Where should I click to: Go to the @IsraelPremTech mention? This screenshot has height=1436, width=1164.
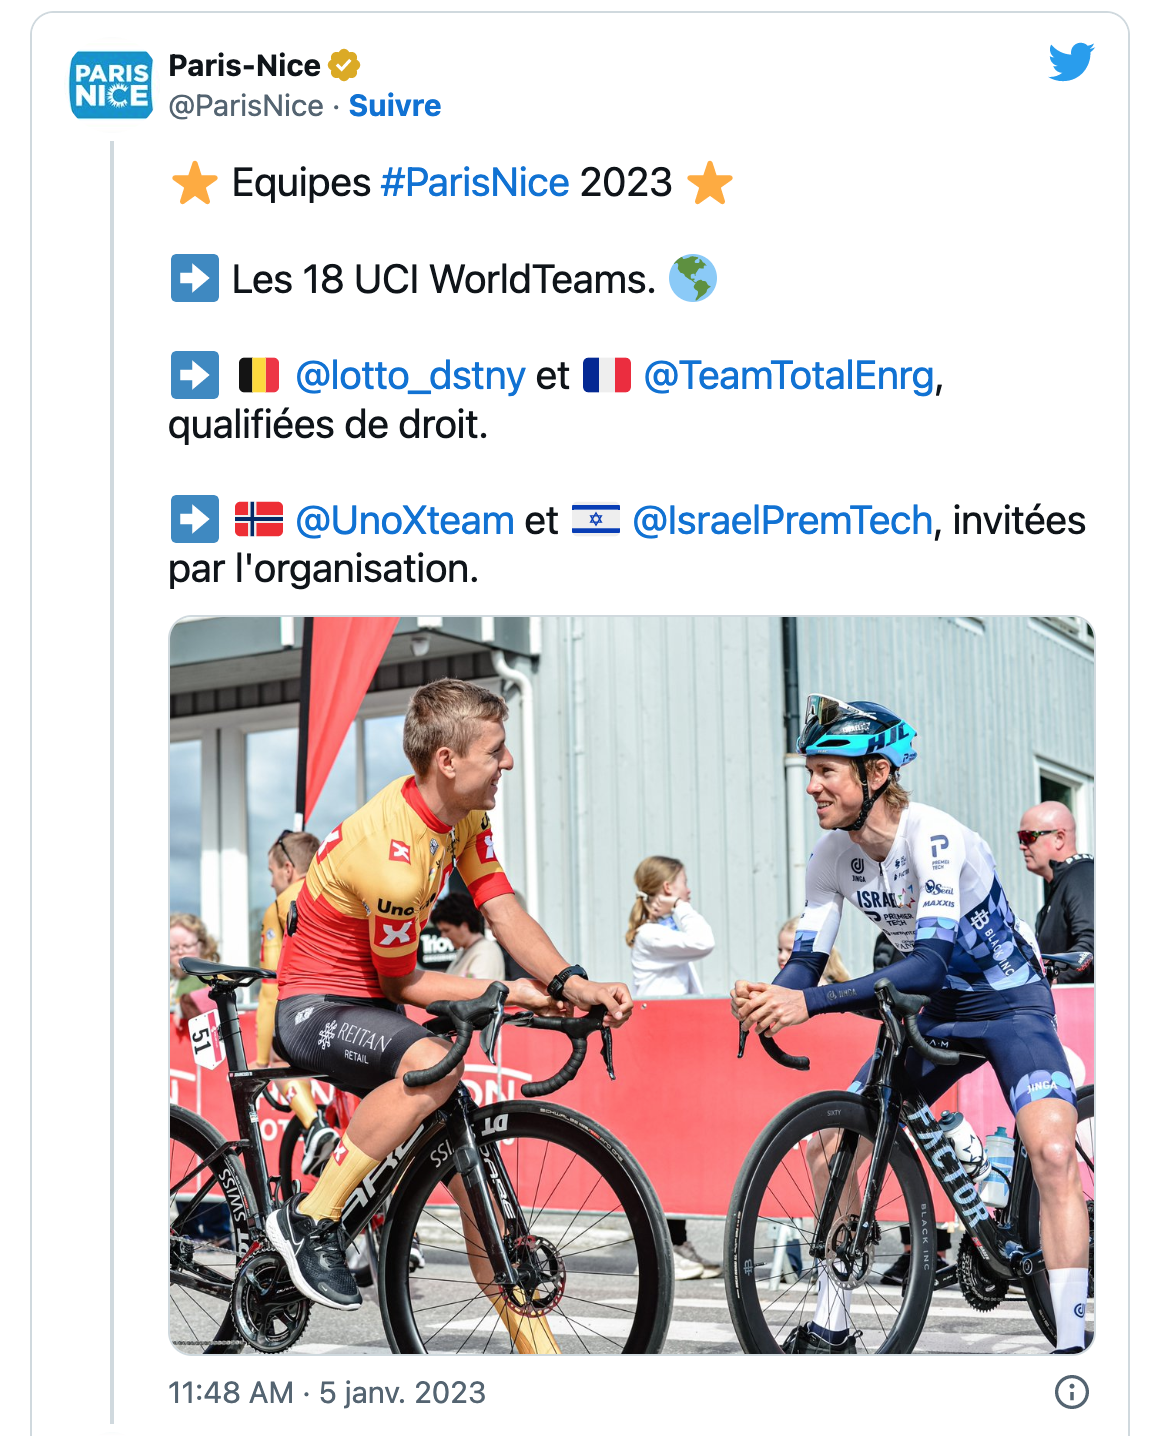(782, 521)
